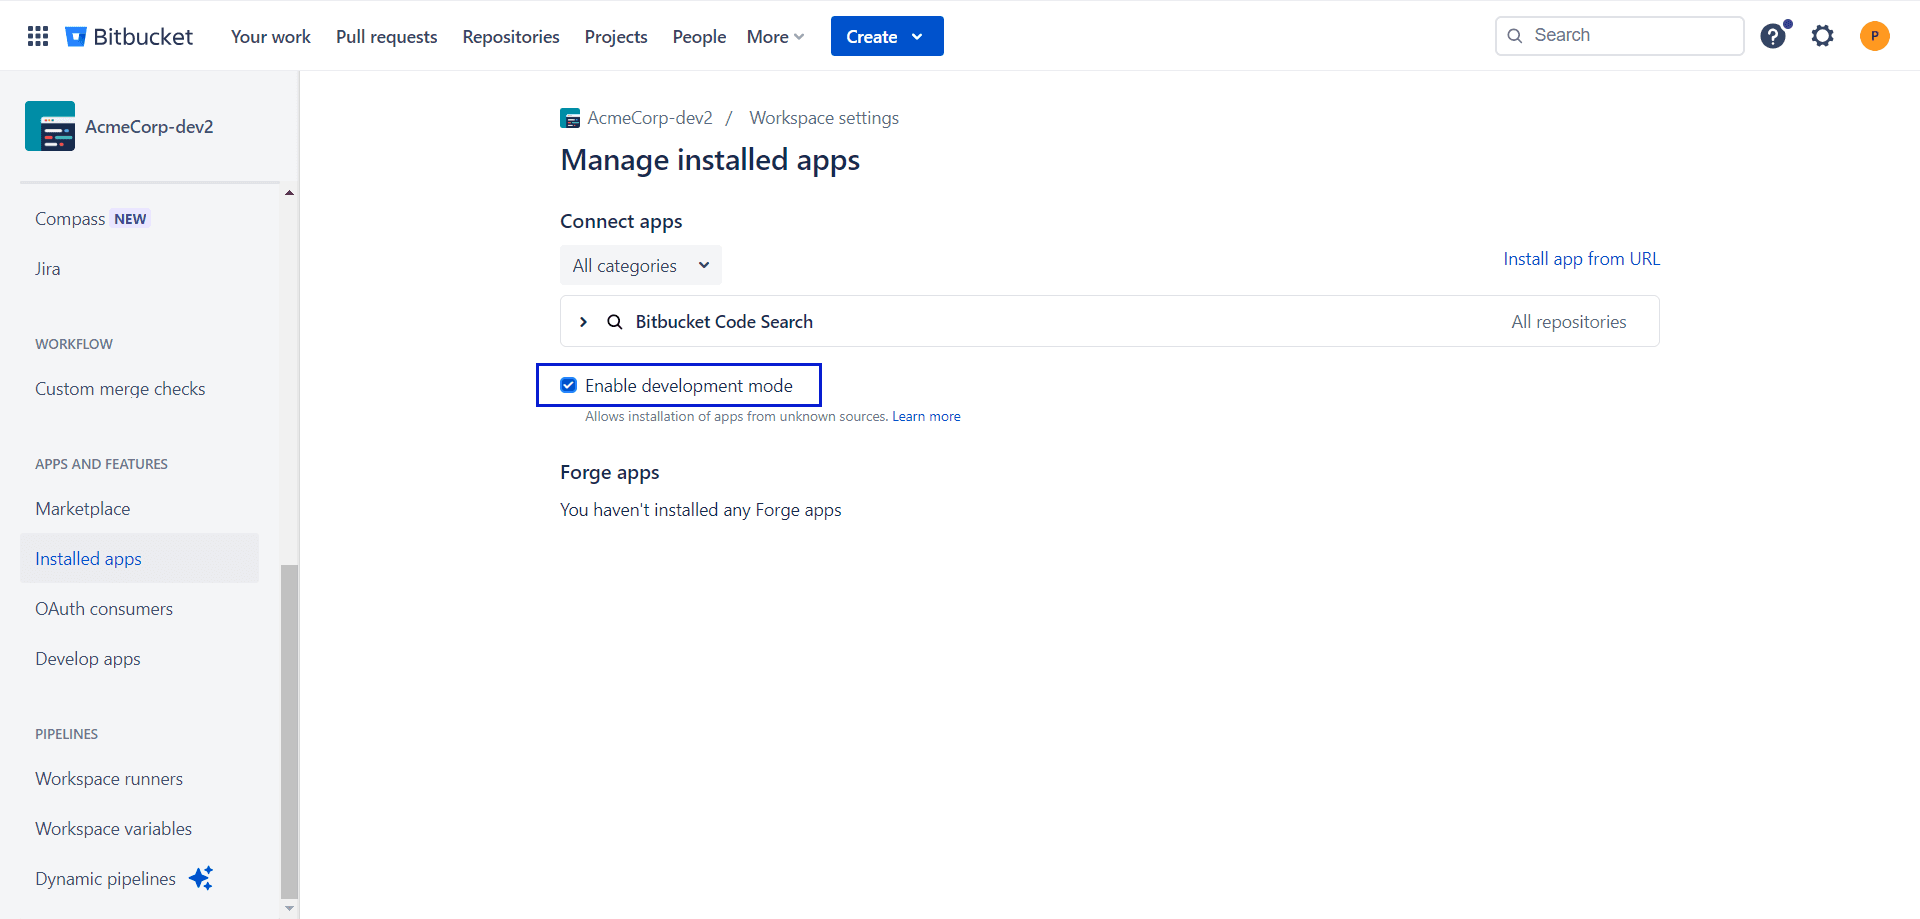Click Workspace settings breadcrumb link

coord(824,118)
